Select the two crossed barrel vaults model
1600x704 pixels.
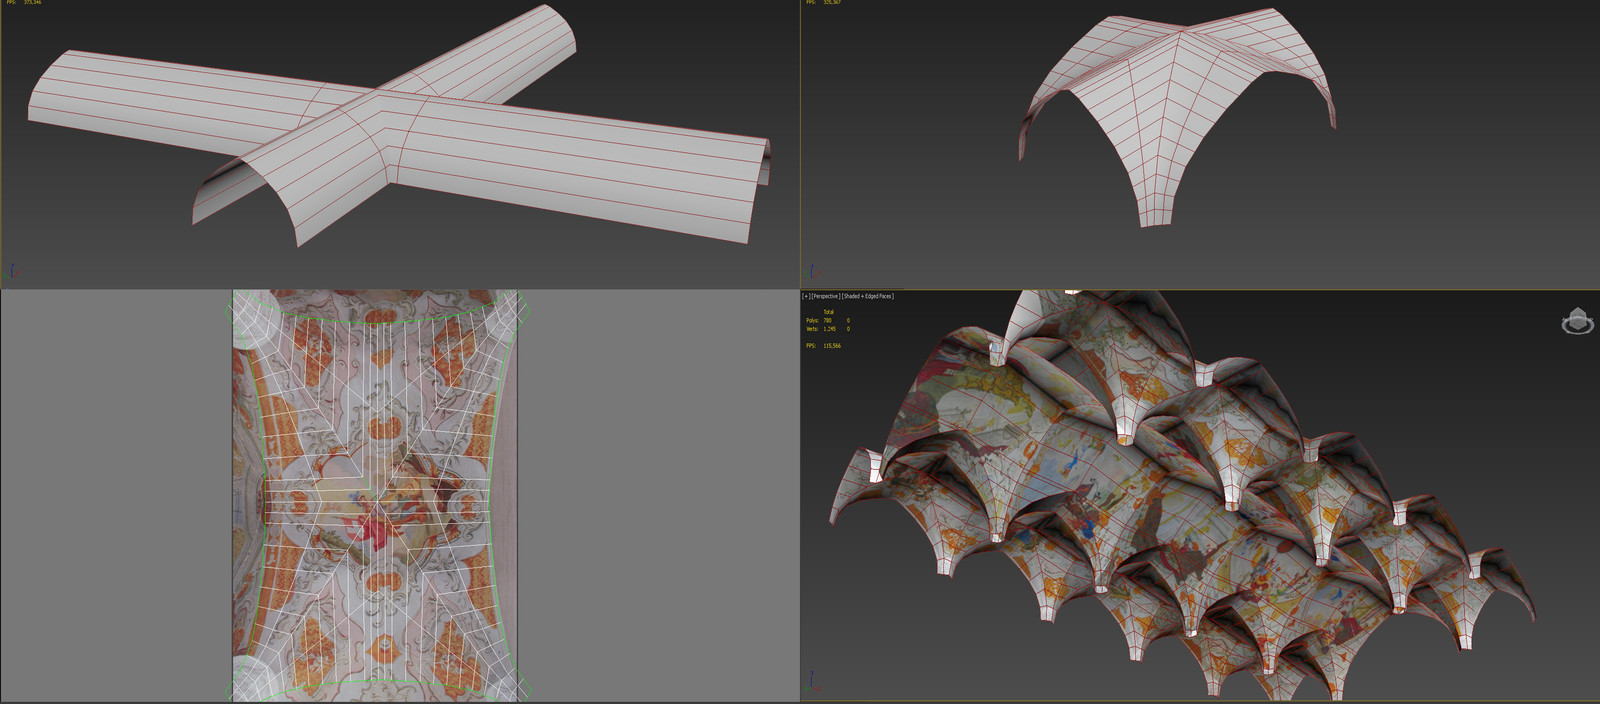(x=400, y=128)
